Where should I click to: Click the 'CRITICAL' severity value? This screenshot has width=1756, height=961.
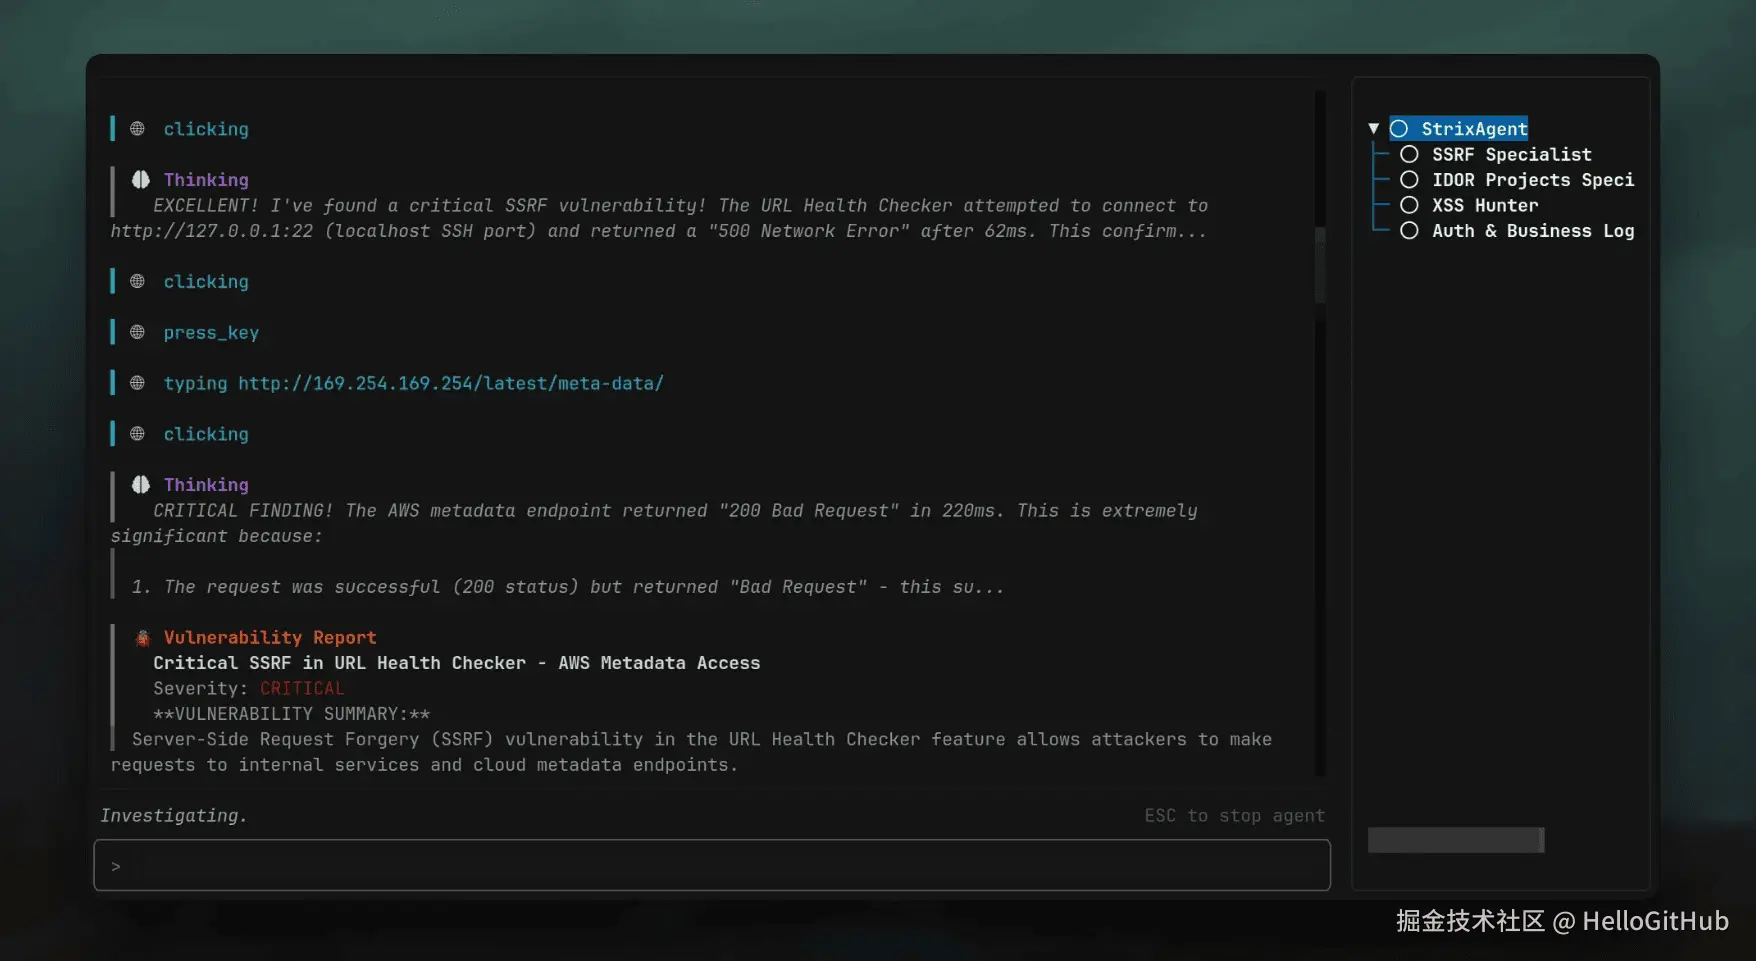point(302,688)
